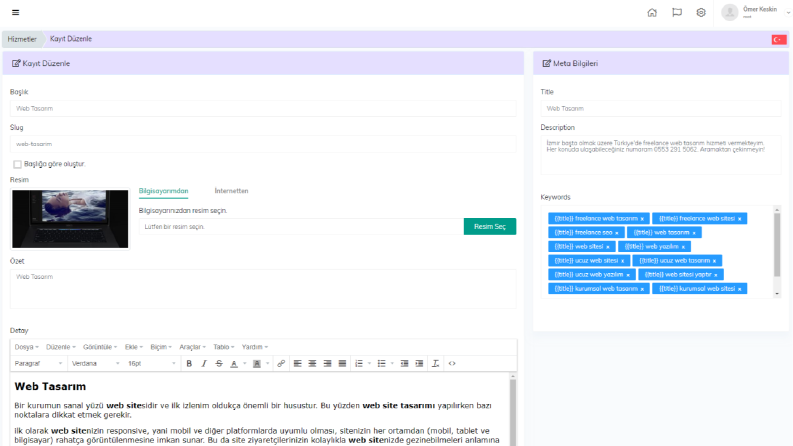Clear formatting with the Tx icon
793x446 pixels.
(x=435, y=364)
